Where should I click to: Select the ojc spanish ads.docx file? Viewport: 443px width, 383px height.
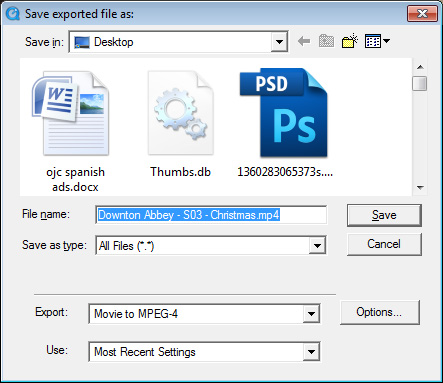click(x=75, y=131)
